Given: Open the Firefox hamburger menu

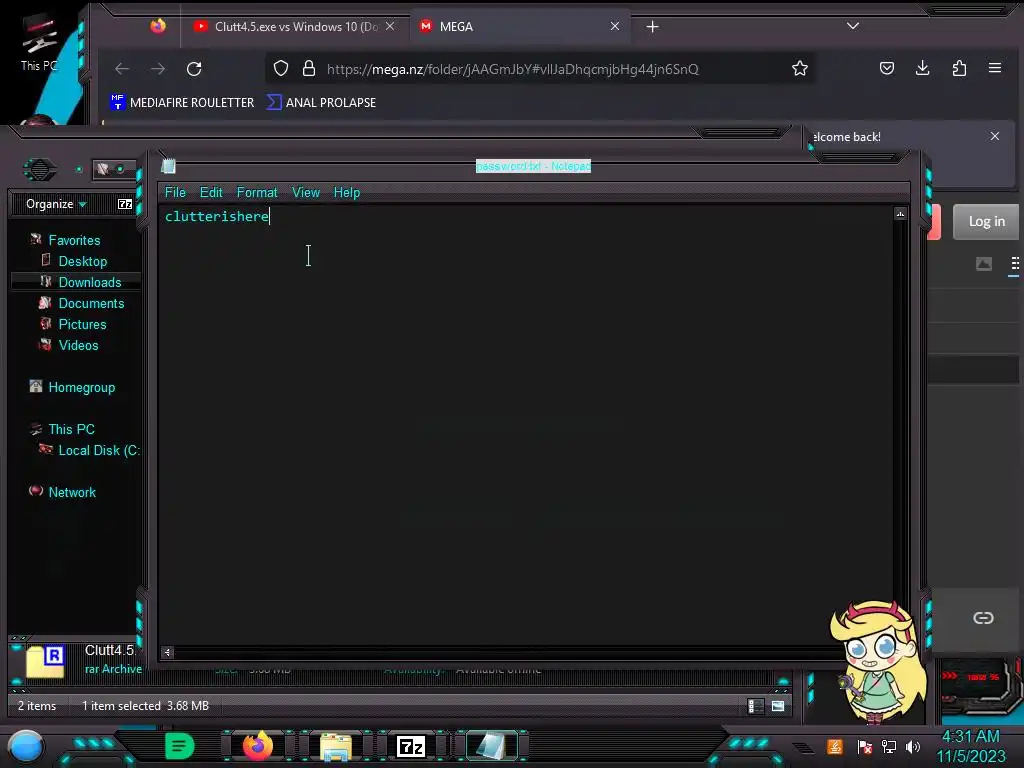Looking at the screenshot, I should click(995, 68).
